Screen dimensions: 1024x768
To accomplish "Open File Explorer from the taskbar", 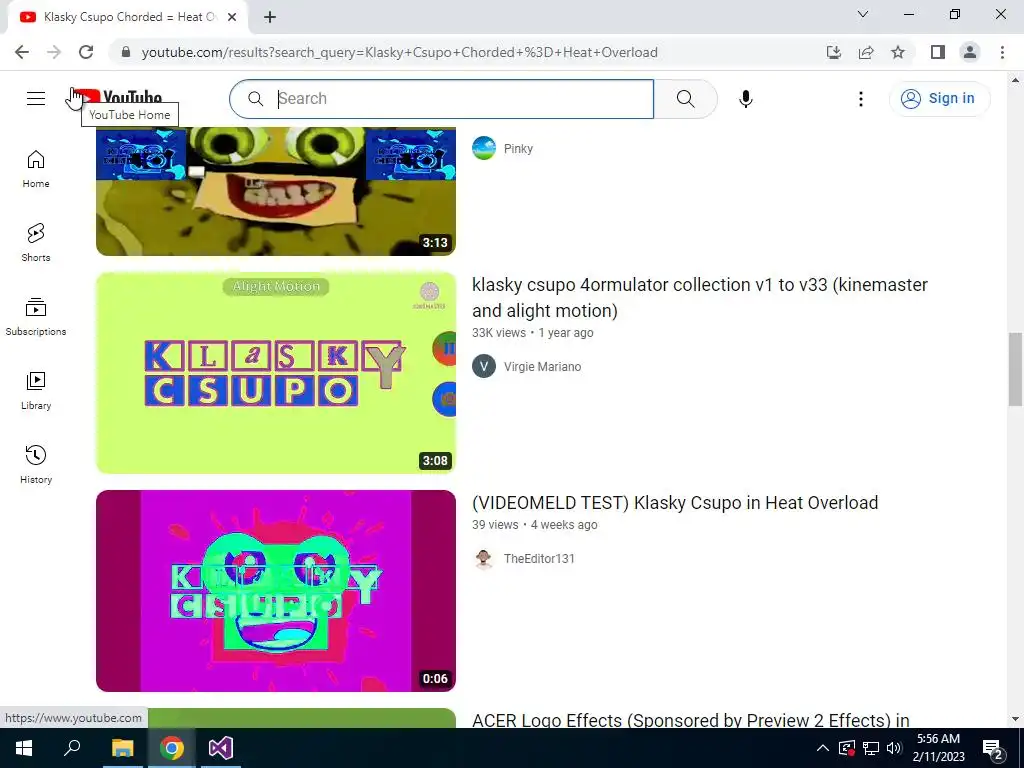I will click(122, 748).
